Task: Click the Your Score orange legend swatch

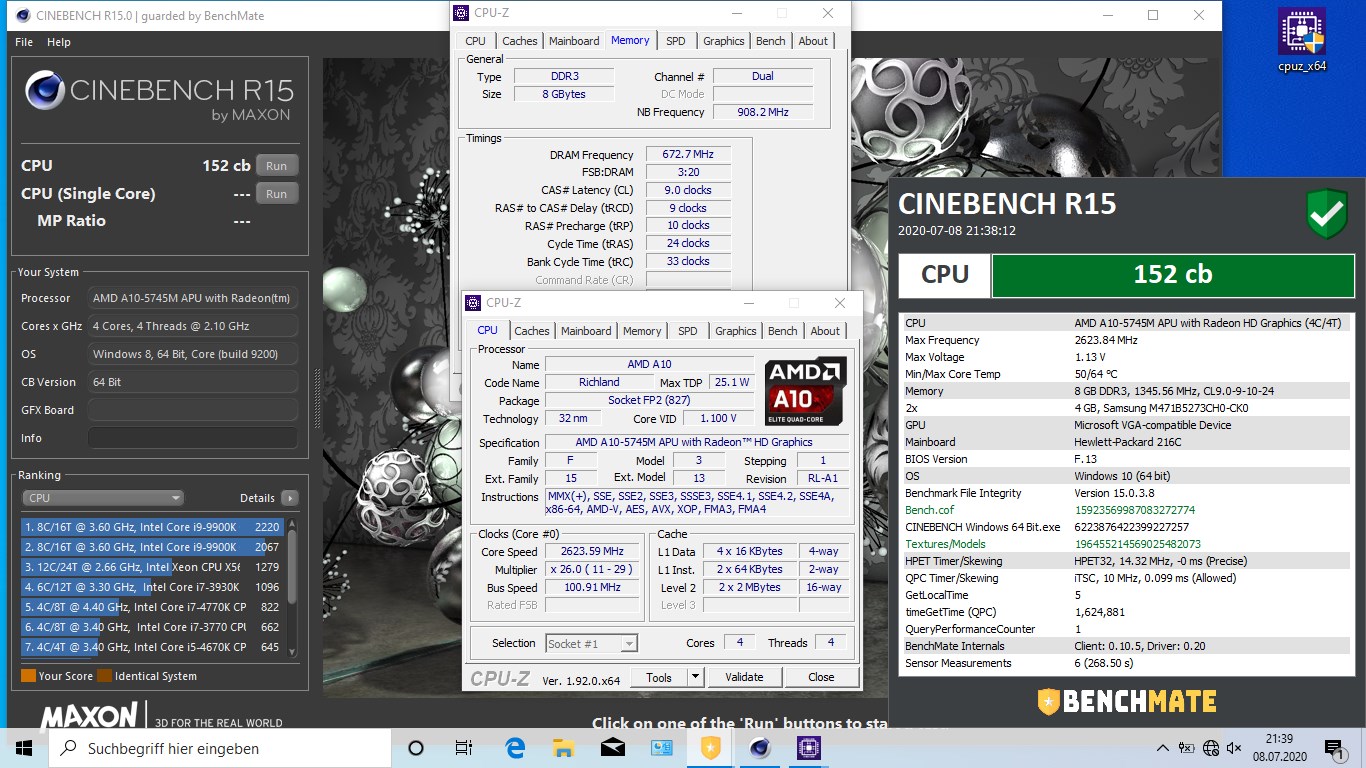Action: 28,676
